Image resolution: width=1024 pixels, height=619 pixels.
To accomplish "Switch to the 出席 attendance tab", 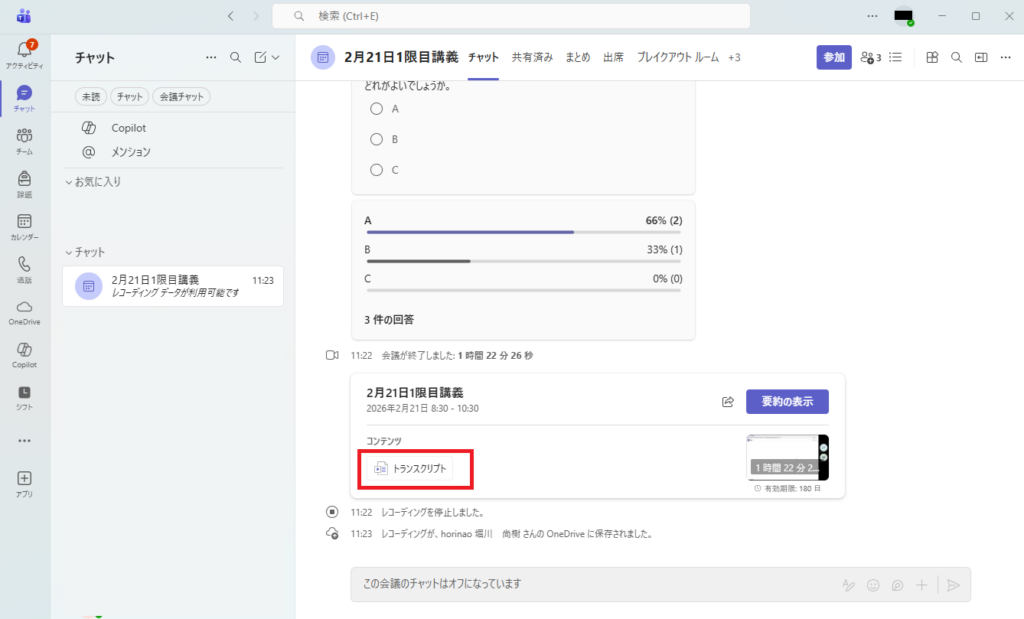I will 613,57.
